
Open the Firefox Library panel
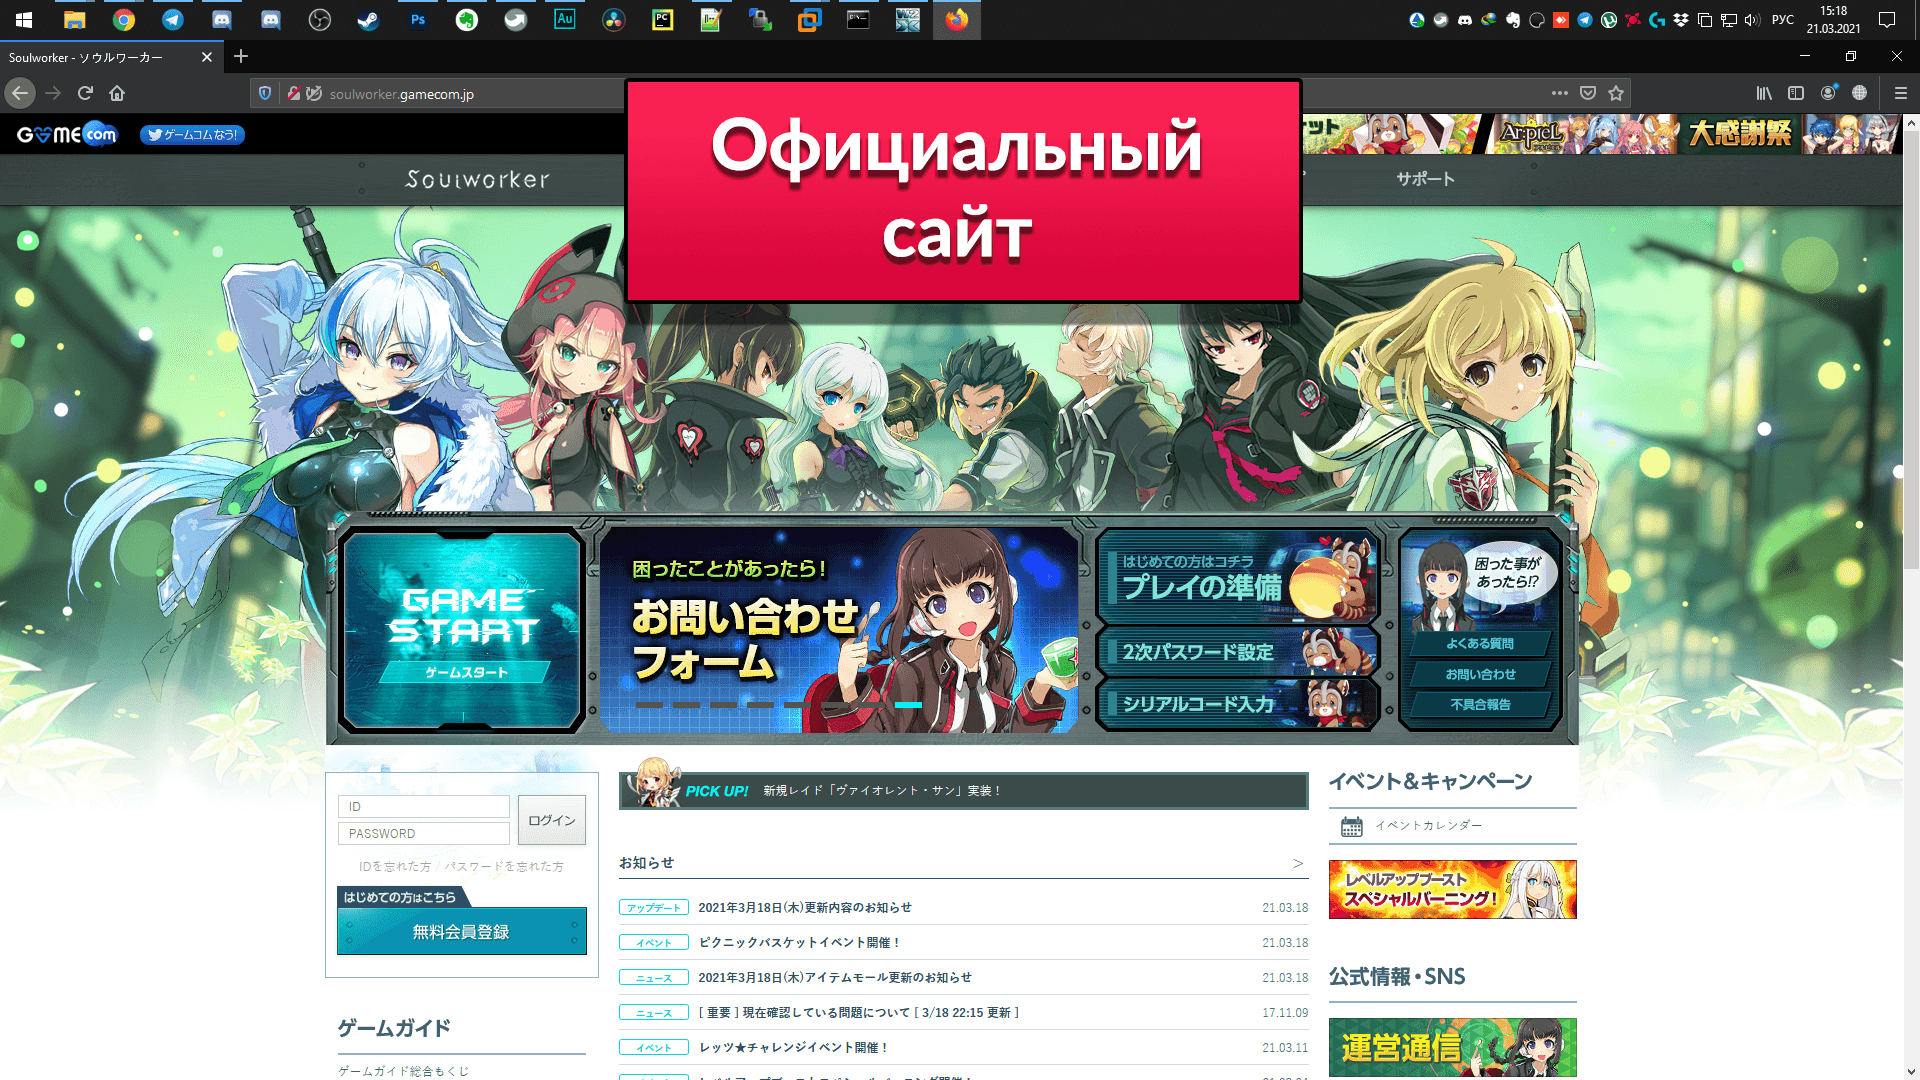point(1764,93)
